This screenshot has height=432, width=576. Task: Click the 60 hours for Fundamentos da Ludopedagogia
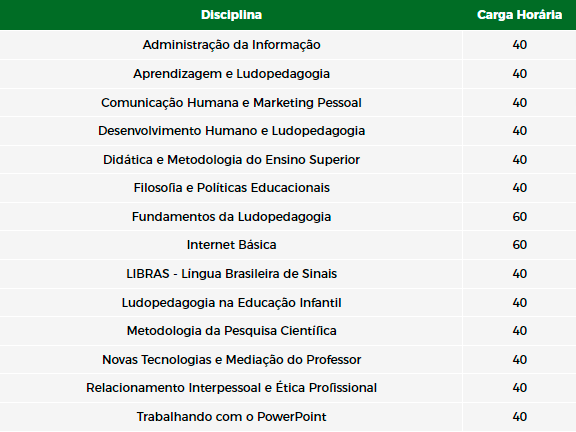(520, 217)
